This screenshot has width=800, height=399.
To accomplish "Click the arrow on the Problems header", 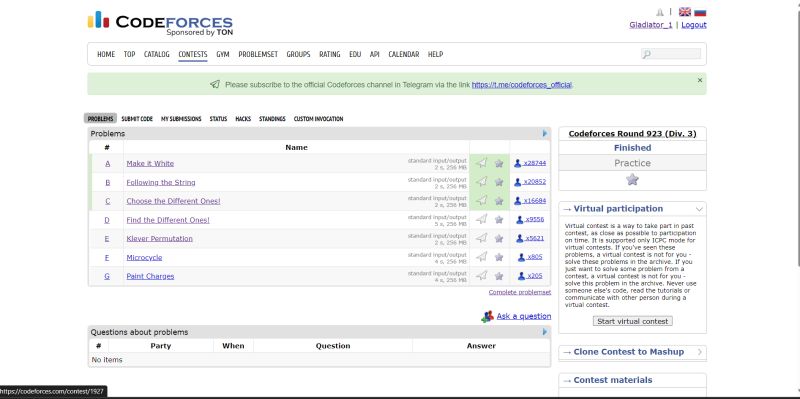I will point(544,133).
